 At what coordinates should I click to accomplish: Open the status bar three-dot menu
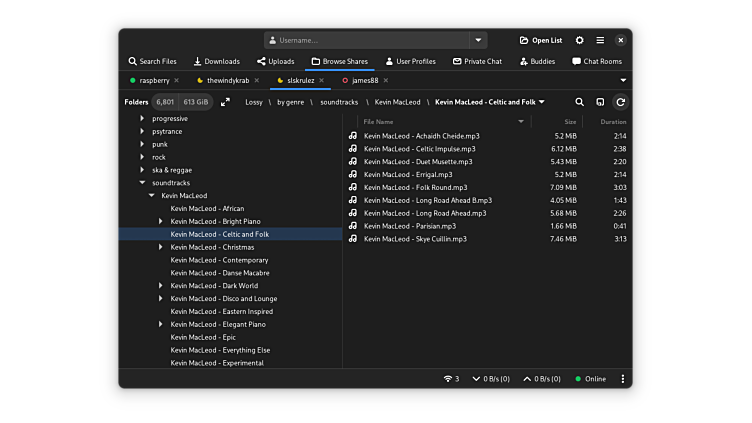click(x=622, y=379)
